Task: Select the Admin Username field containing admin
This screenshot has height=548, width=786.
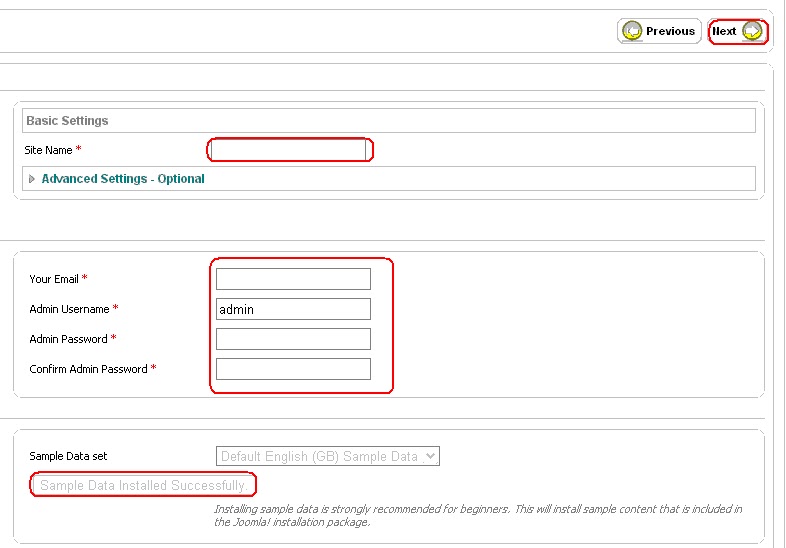Action: tap(293, 309)
